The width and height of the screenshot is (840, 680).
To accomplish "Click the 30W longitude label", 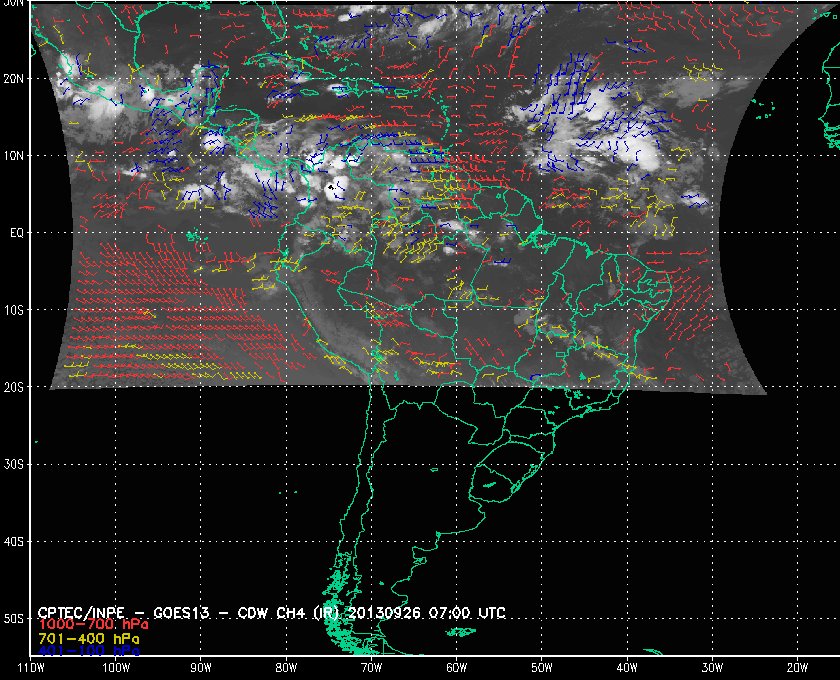I will click(x=712, y=668).
